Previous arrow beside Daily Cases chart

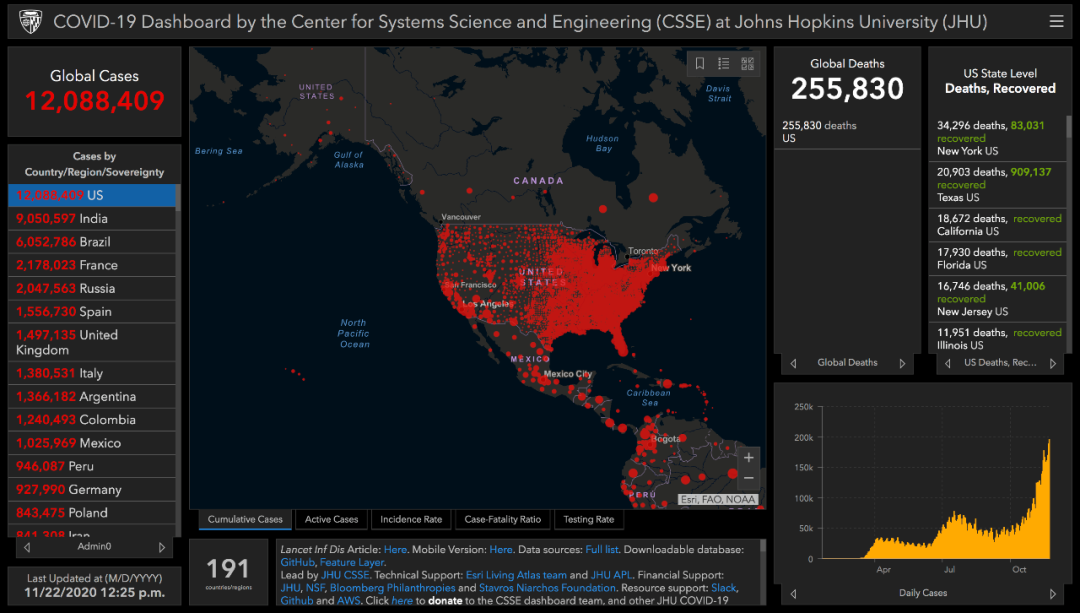[x=793, y=594]
